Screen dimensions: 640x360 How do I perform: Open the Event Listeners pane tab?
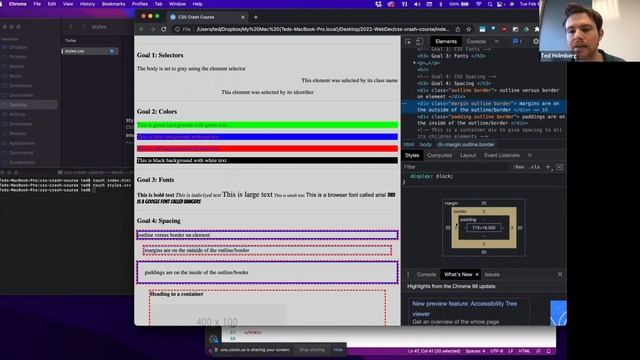(502, 156)
